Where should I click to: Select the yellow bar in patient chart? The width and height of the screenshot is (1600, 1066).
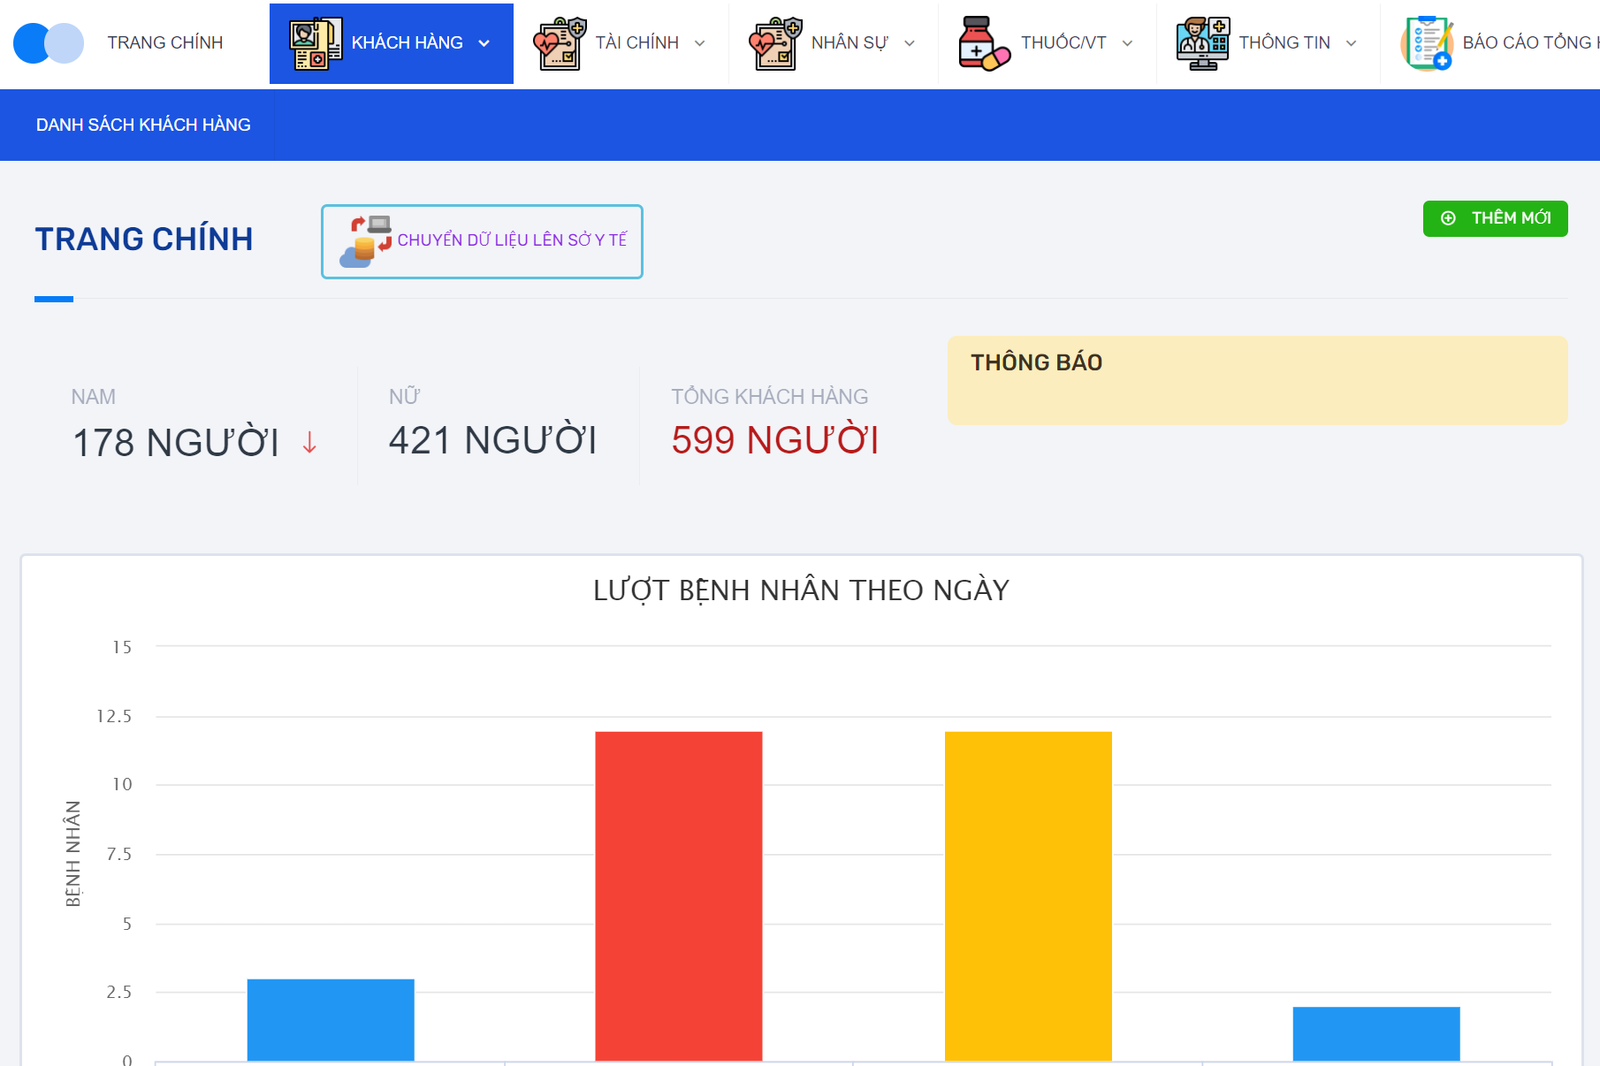(x=1028, y=895)
